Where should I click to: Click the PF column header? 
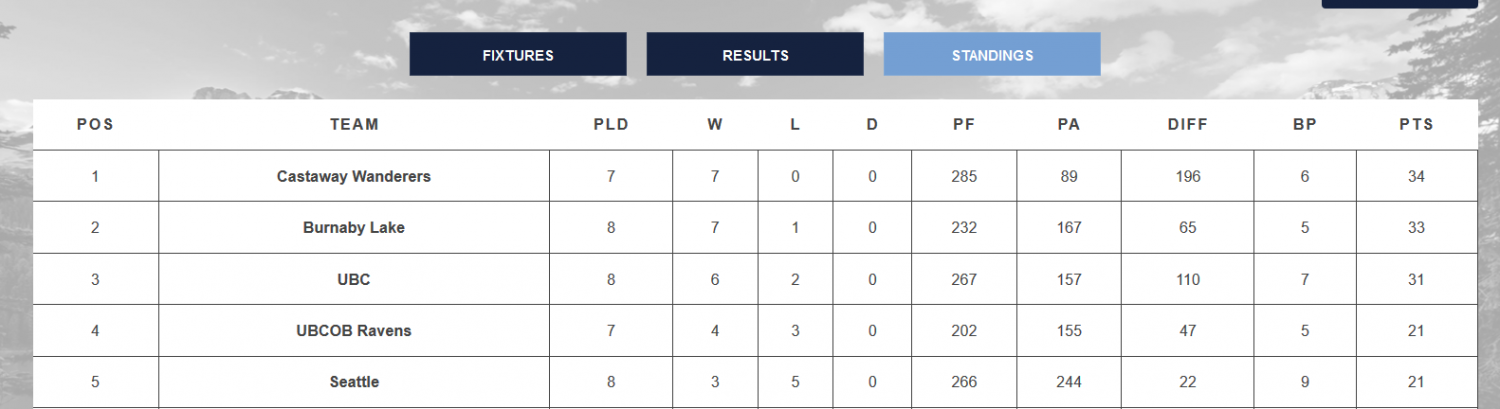point(964,125)
